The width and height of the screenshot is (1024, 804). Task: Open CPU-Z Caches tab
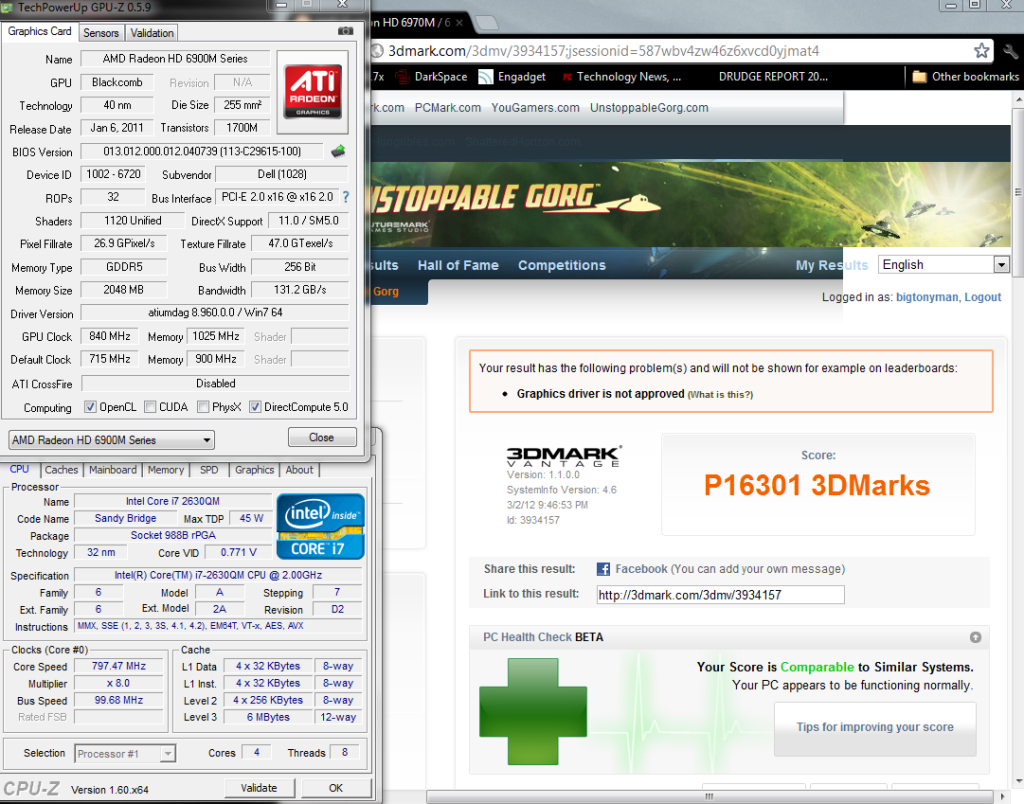point(61,470)
